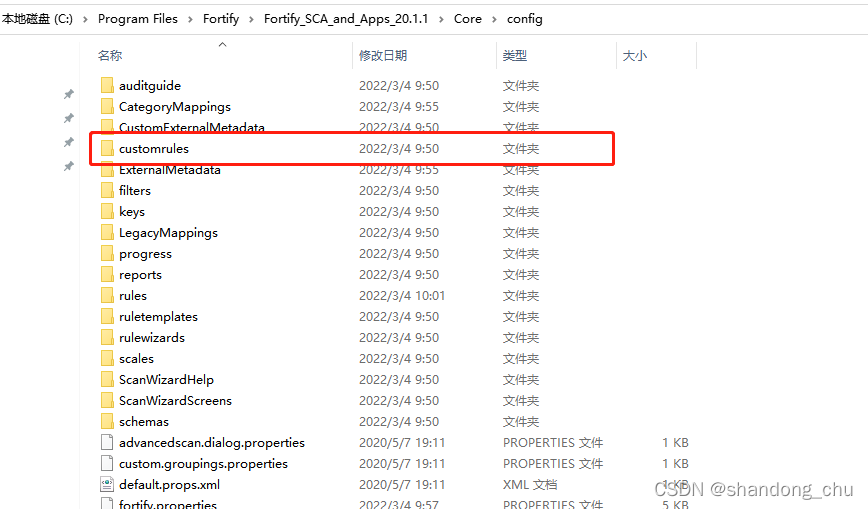Image resolution: width=868 pixels, height=509 pixels.
Task: Select the schemas folder name
Action: [x=144, y=422]
